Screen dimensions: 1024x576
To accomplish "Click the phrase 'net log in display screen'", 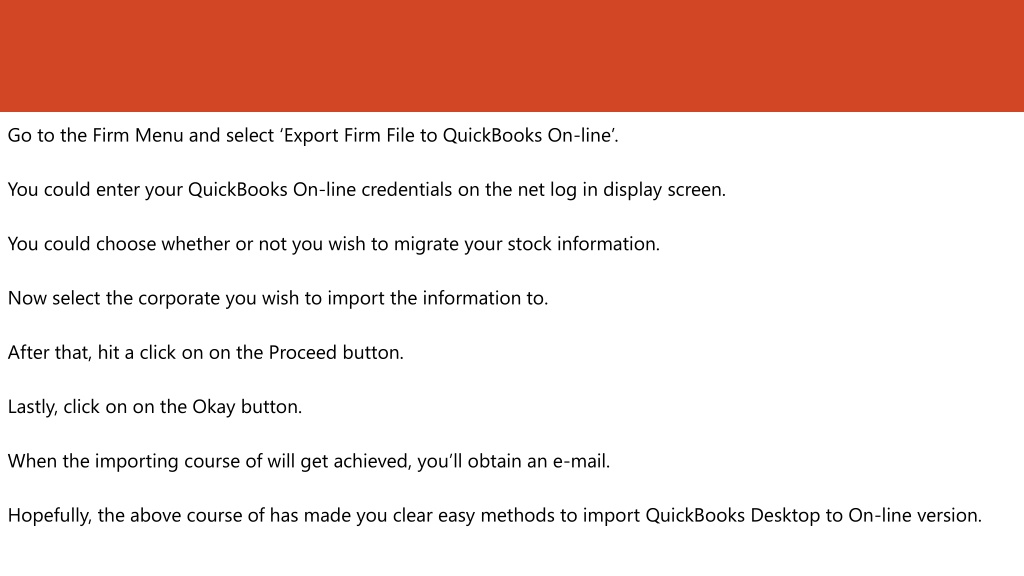I will point(620,191).
